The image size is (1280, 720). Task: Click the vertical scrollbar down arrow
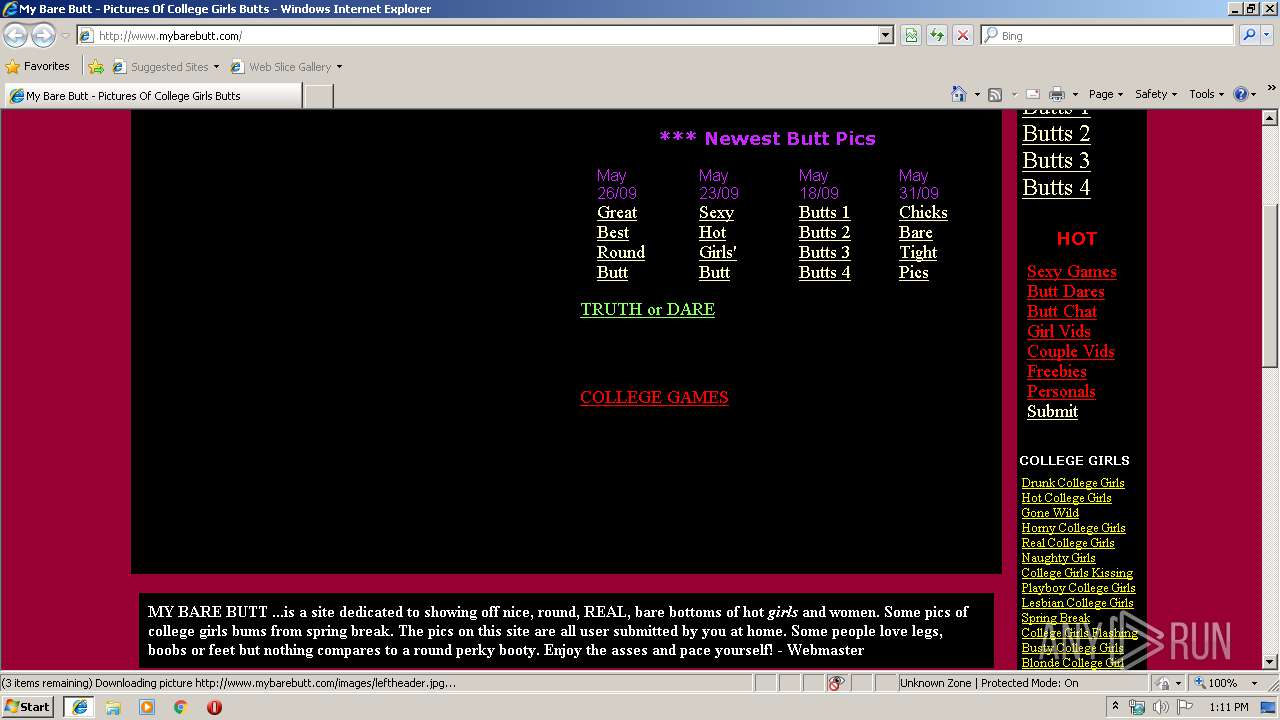(1270, 661)
